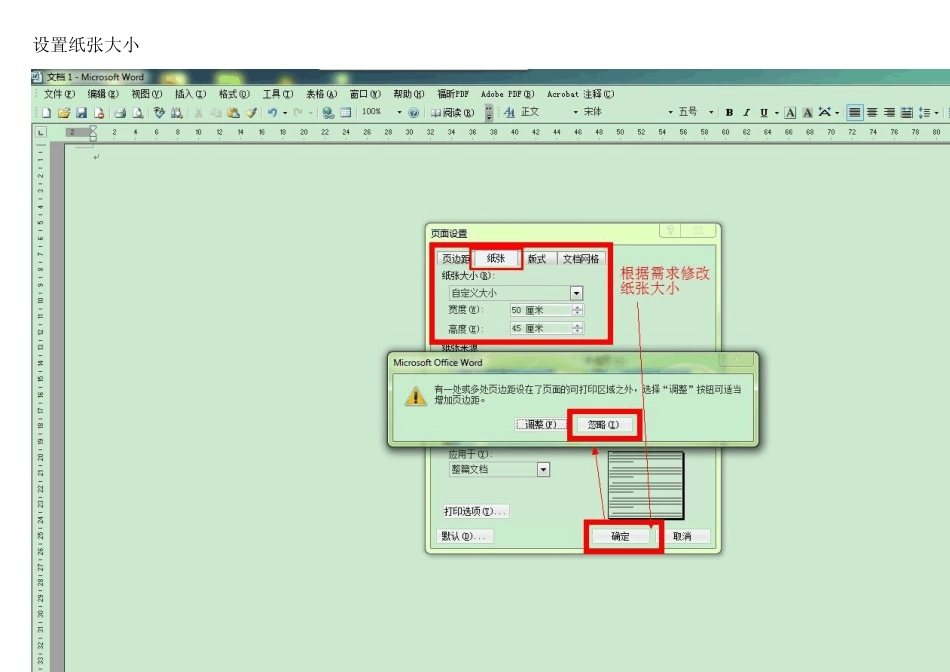950x672 pixels.
Task: Toggle Underline formatting
Action: (763, 113)
